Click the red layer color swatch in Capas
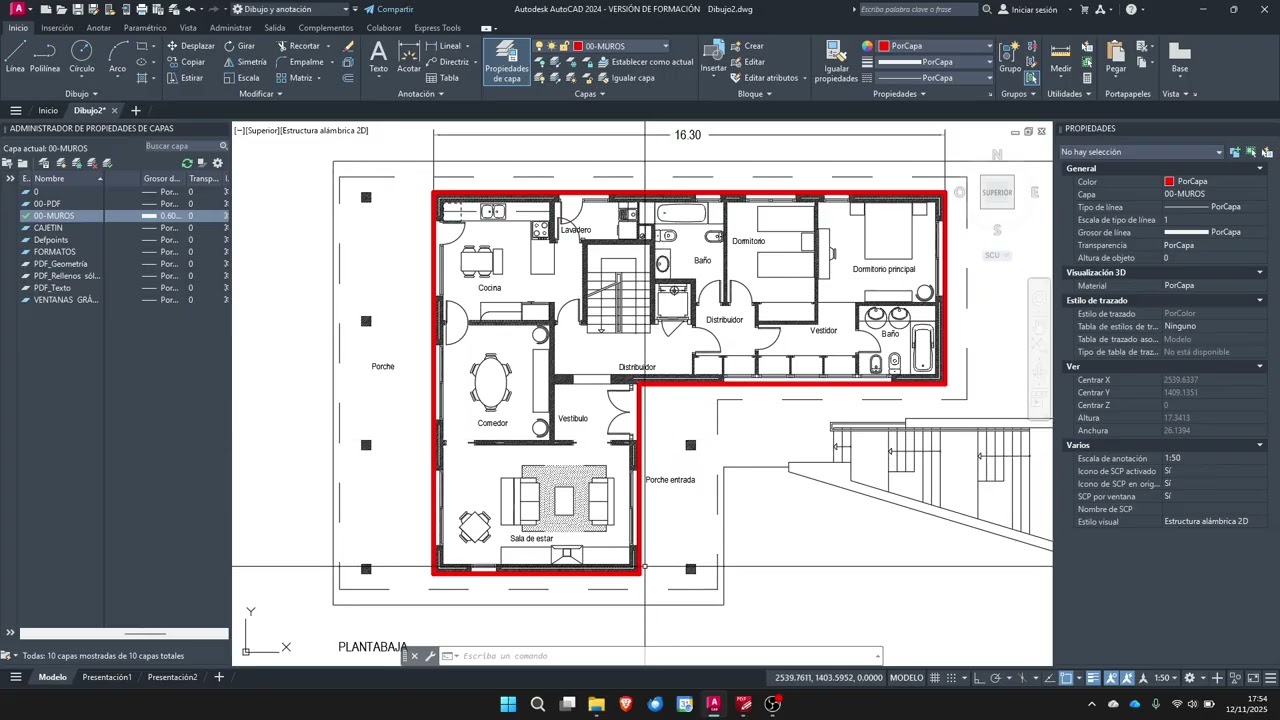 tap(578, 46)
